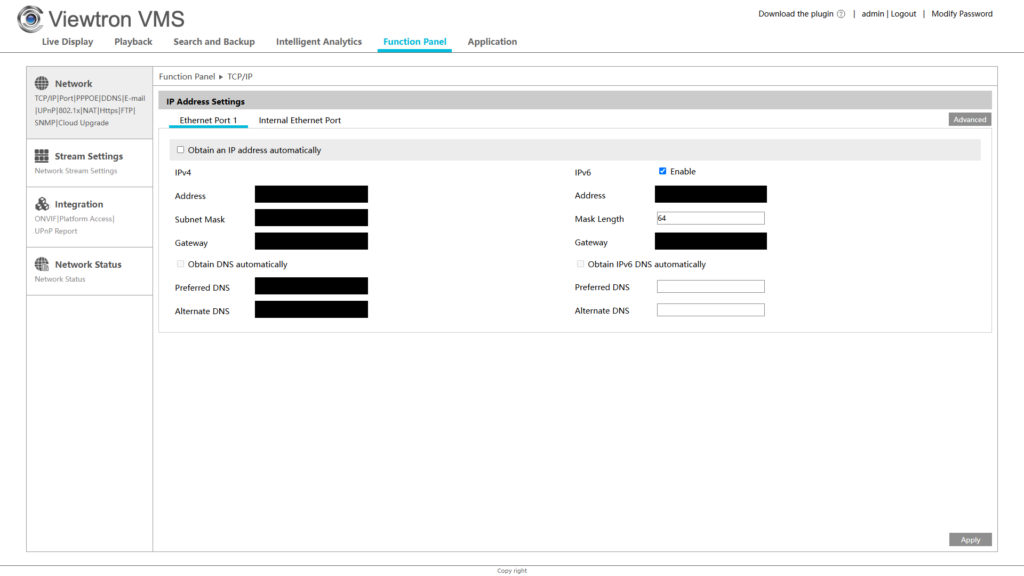Click the Logout link
This screenshot has width=1024, height=576.
pyautogui.click(x=903, y=14)
